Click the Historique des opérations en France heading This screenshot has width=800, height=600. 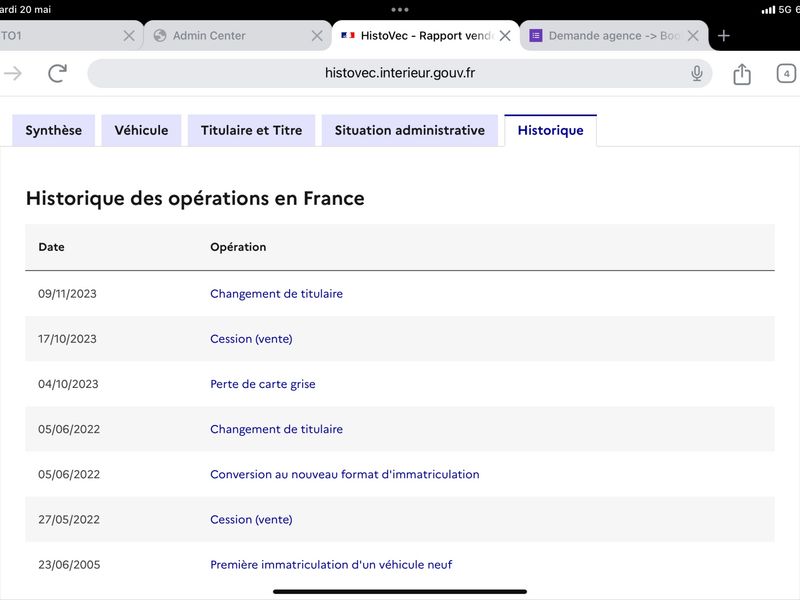coord(195,198)
